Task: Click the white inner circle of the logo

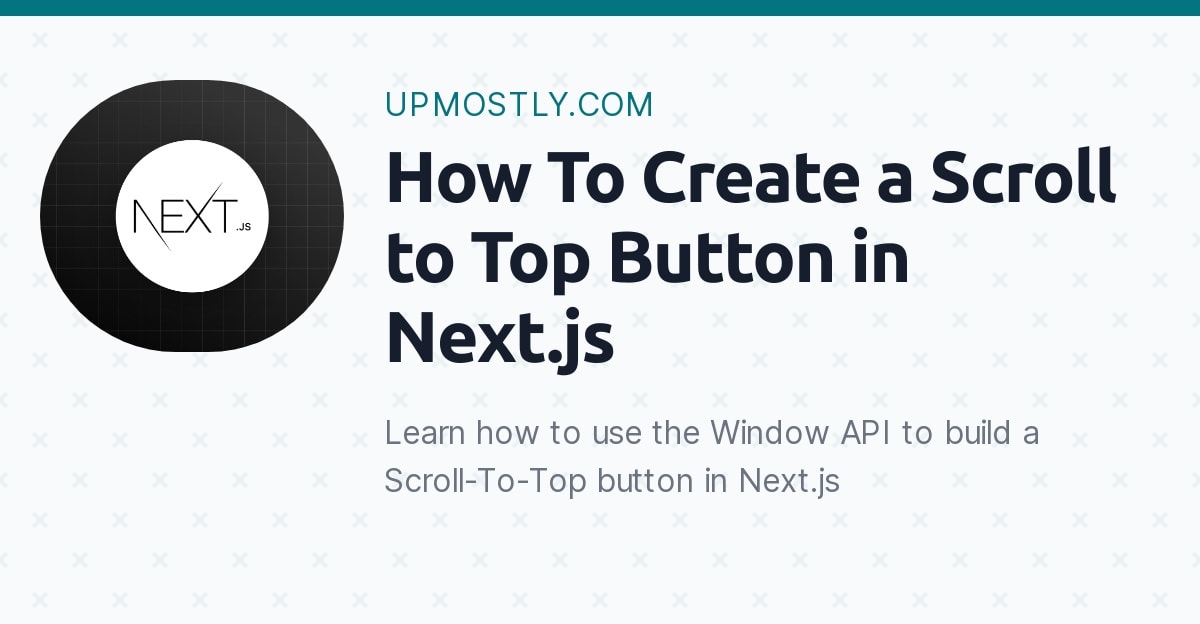Action: pos(192,214)
